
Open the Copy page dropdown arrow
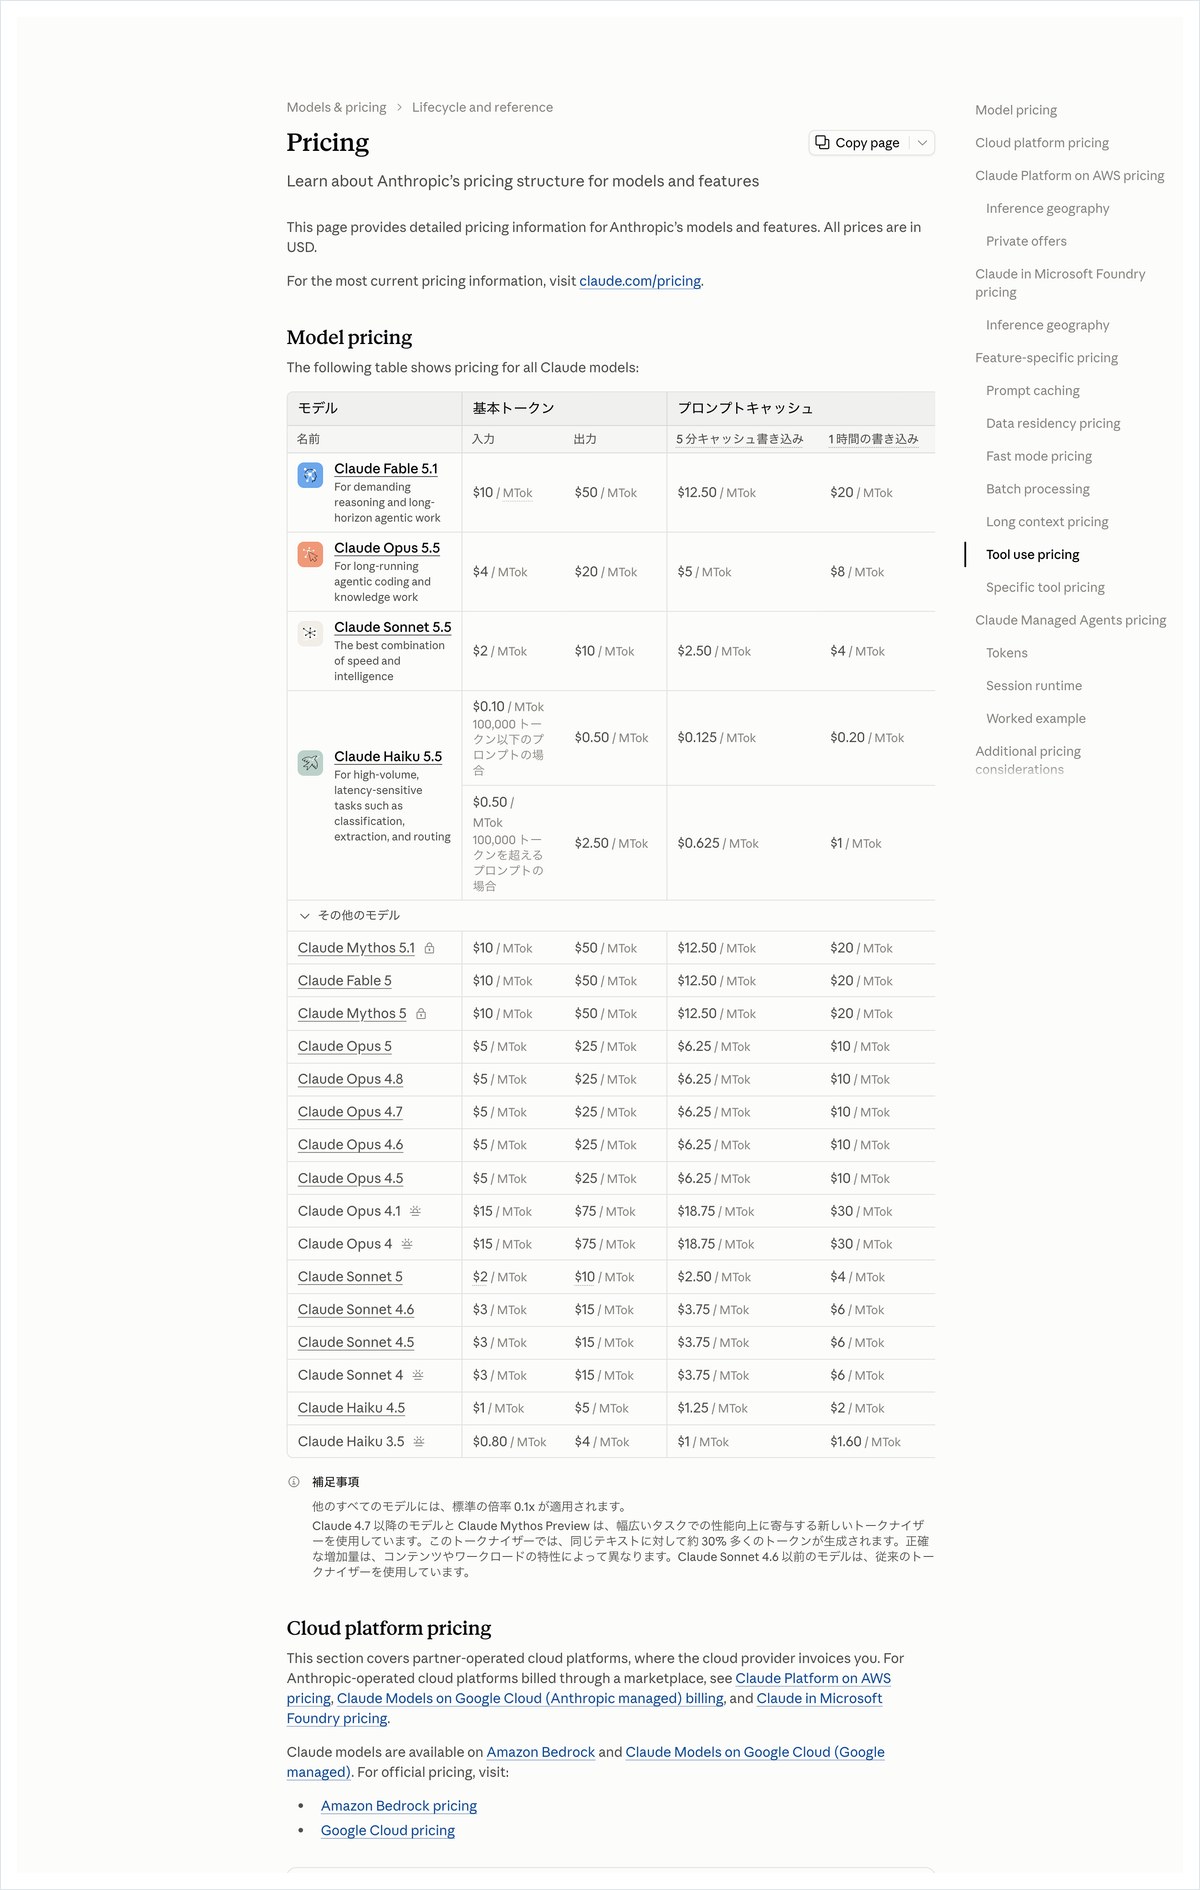pyautogui.click(x=922, y=143)
